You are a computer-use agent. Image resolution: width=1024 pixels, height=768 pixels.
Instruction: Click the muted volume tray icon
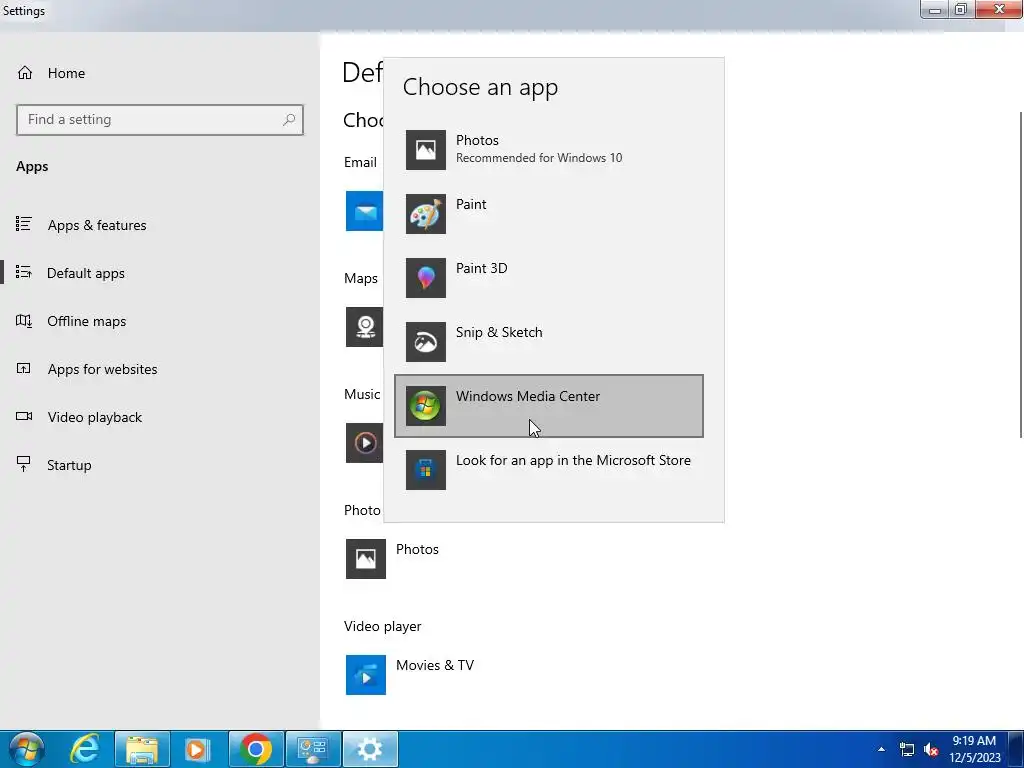931,749
